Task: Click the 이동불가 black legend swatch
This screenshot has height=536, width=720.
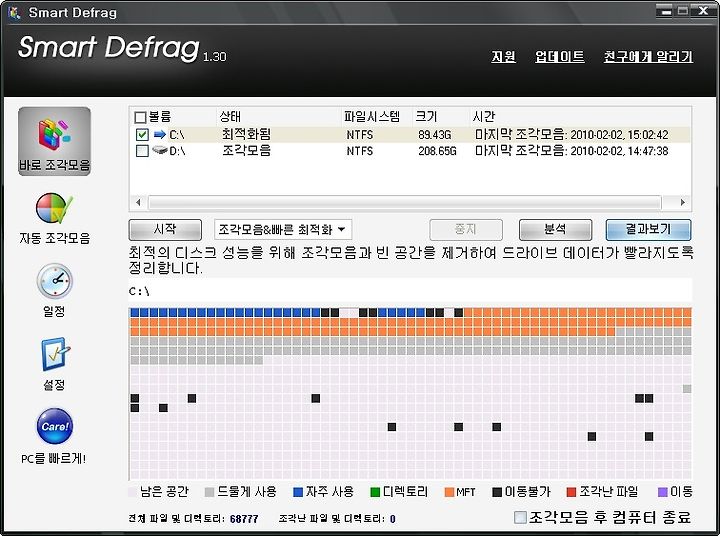Action: coord(497,492)
